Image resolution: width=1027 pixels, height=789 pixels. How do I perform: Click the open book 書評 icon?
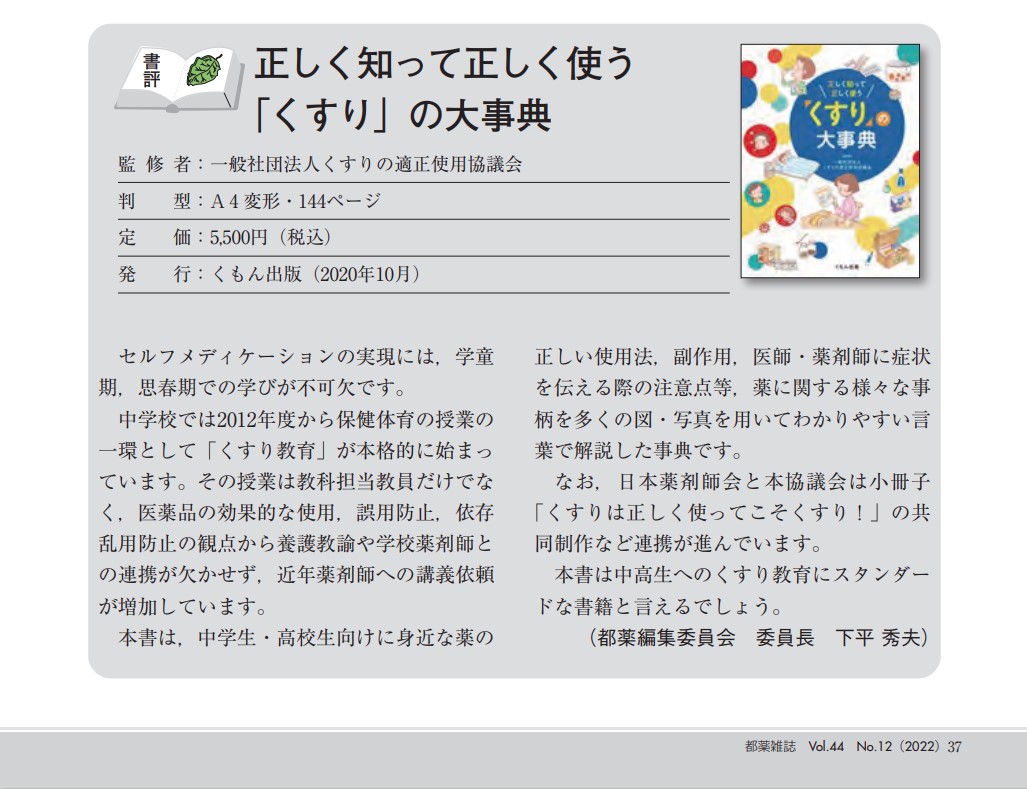coord(175,76)
